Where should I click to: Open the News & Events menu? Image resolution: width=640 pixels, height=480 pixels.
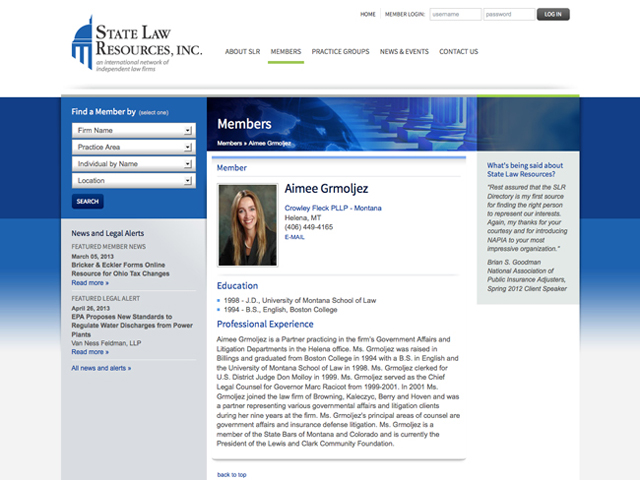[x=404, y=51]
